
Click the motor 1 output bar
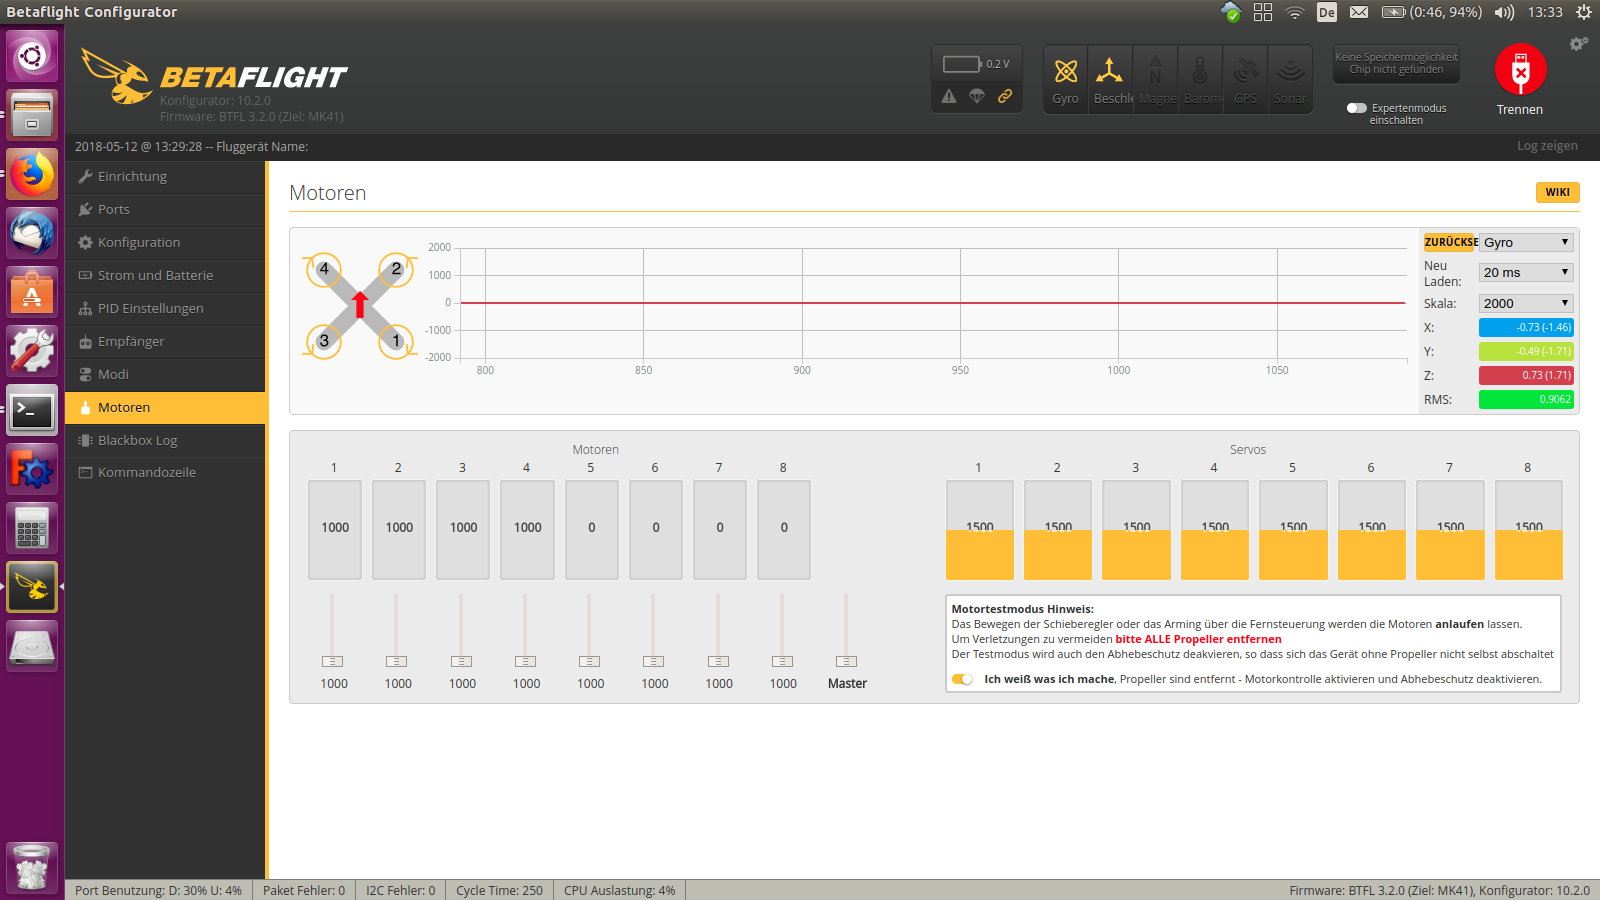(x=335, y=530)
